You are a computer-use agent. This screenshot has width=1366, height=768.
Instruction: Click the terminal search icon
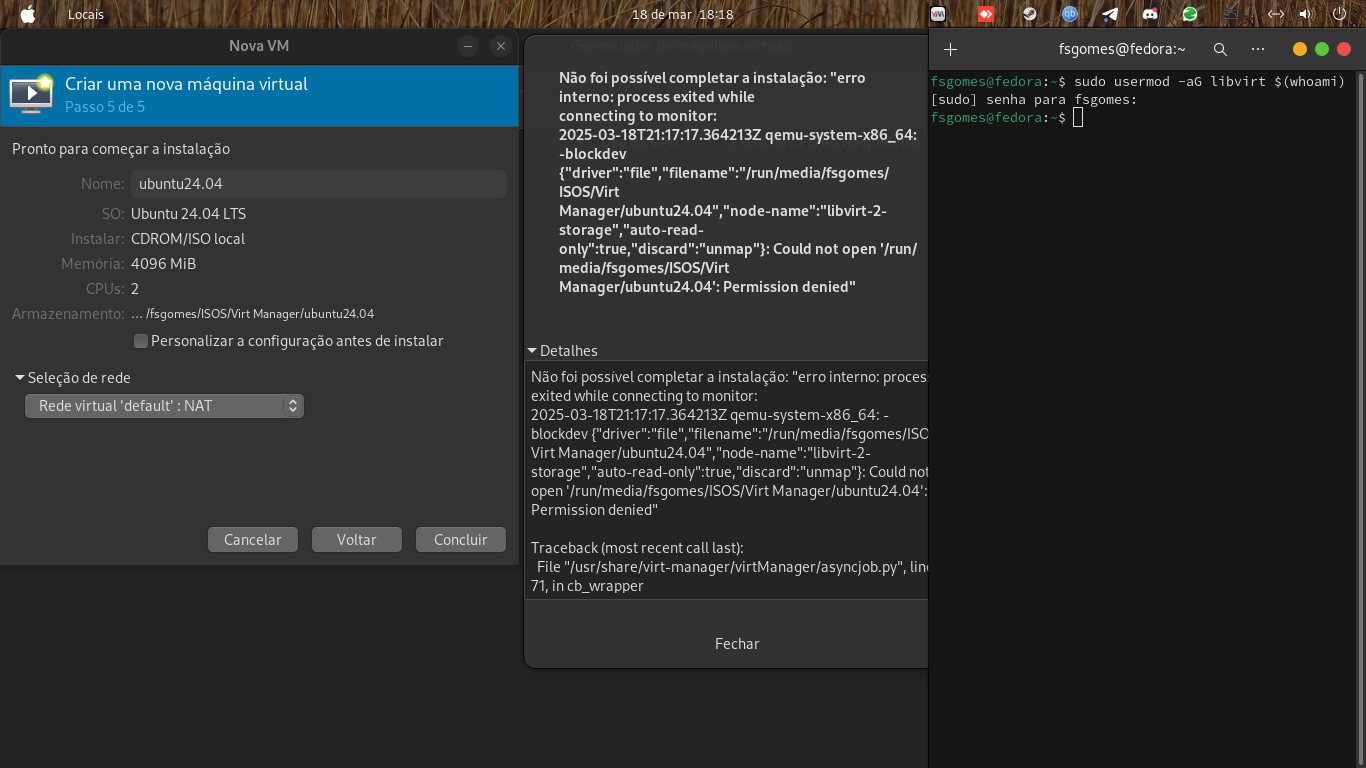1220,49
